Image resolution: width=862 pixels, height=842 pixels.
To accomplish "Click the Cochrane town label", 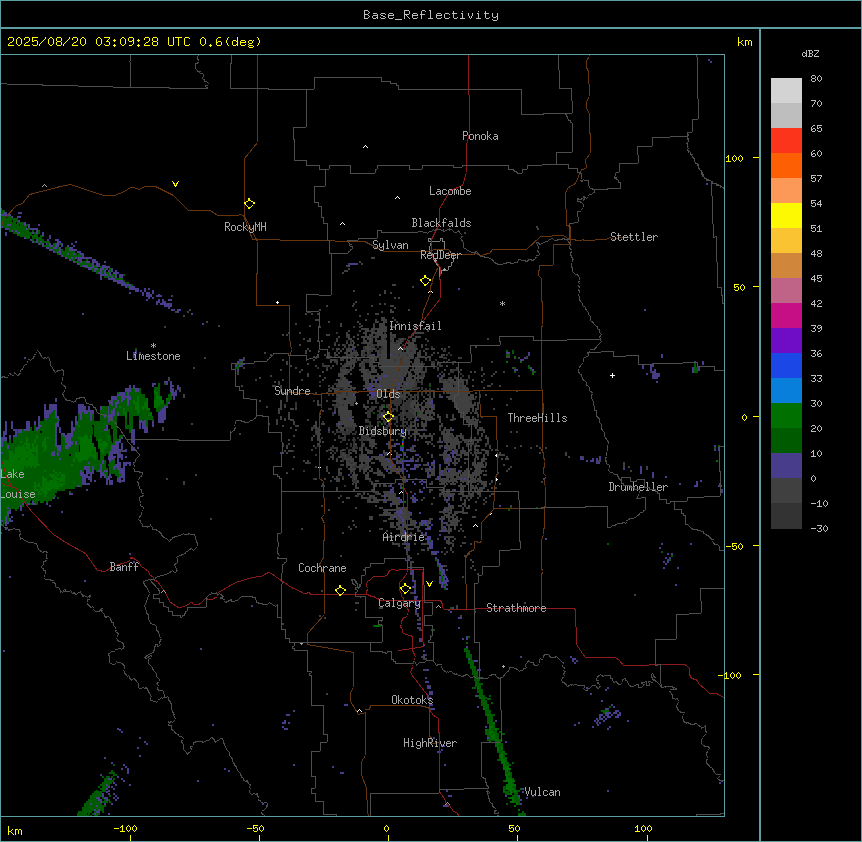I will tap(322, 568).
